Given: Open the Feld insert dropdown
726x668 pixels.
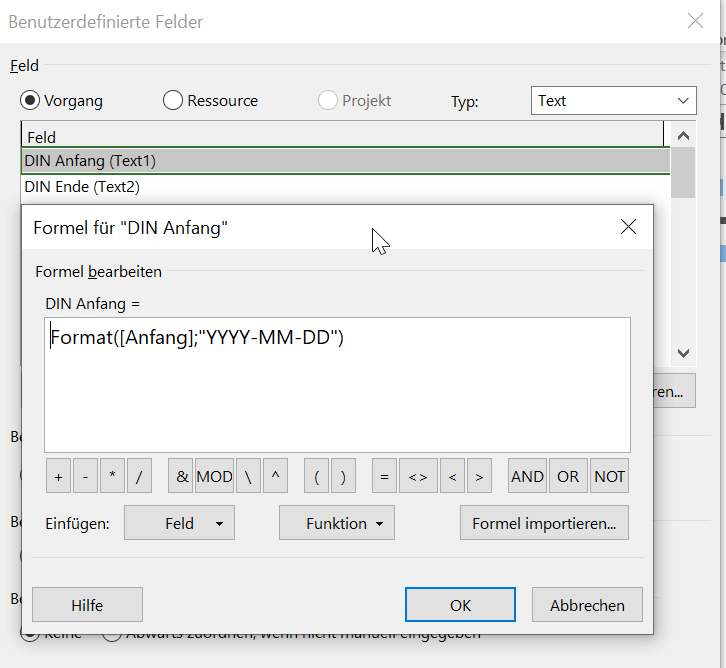Looking at the screenshot, I should tap(179, 523).
